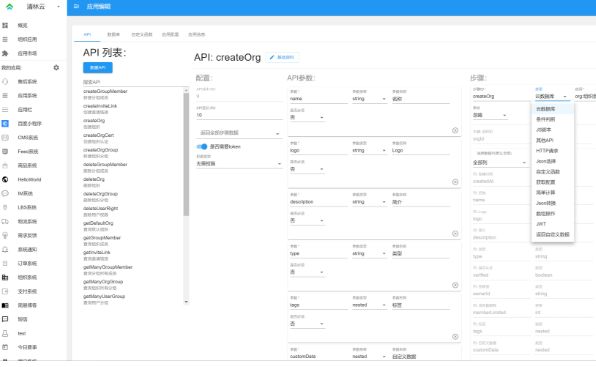Click the 搜索API search field
Screen dimensions: 596x367
136,82
